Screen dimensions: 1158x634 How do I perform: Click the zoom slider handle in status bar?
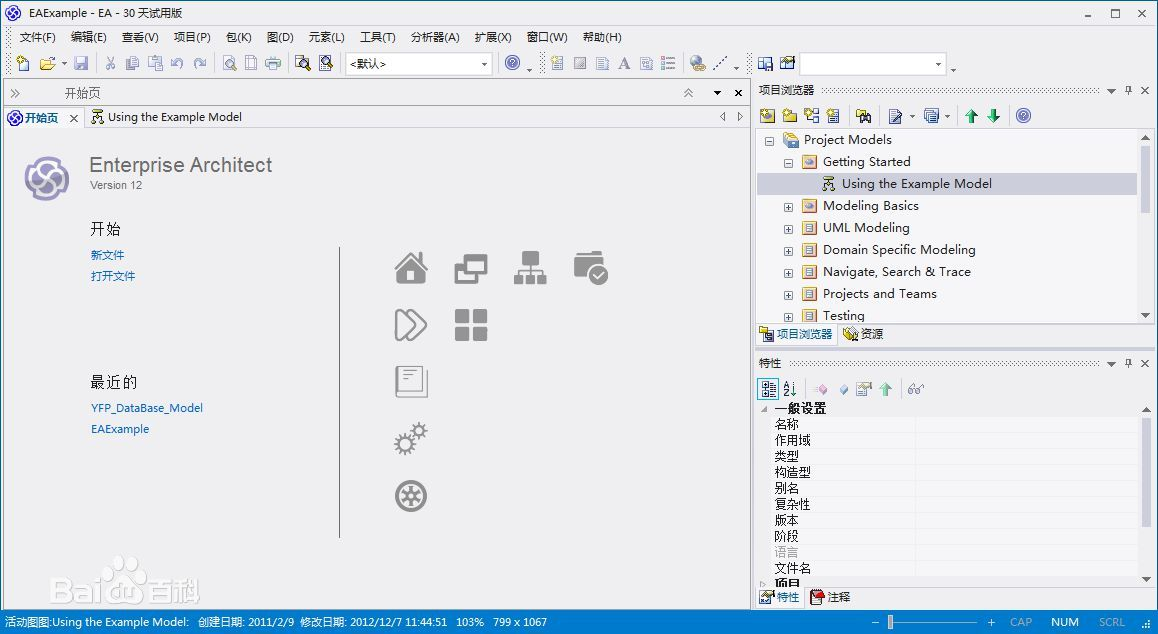tap(891, 622)
